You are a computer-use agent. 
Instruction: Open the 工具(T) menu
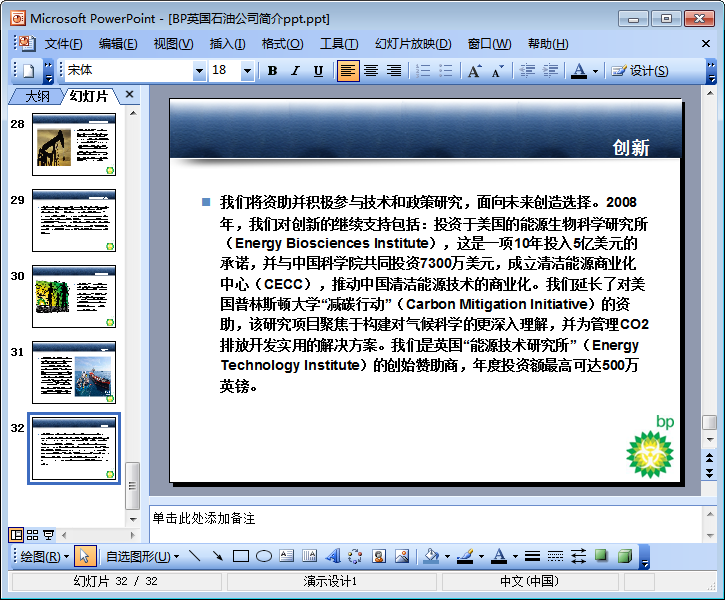point(339,44)
